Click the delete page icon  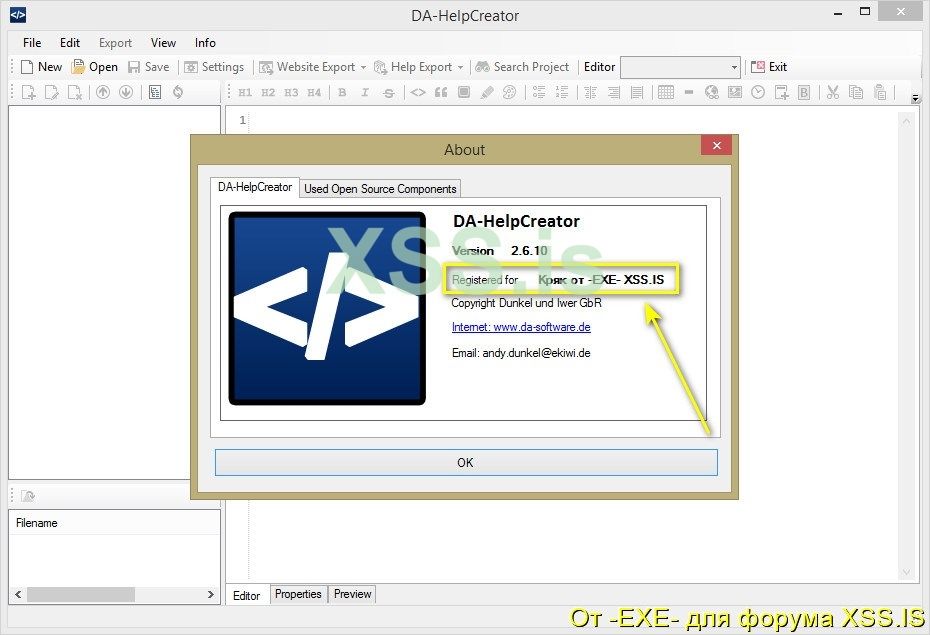pyautogui.click(x=75, y=92)
